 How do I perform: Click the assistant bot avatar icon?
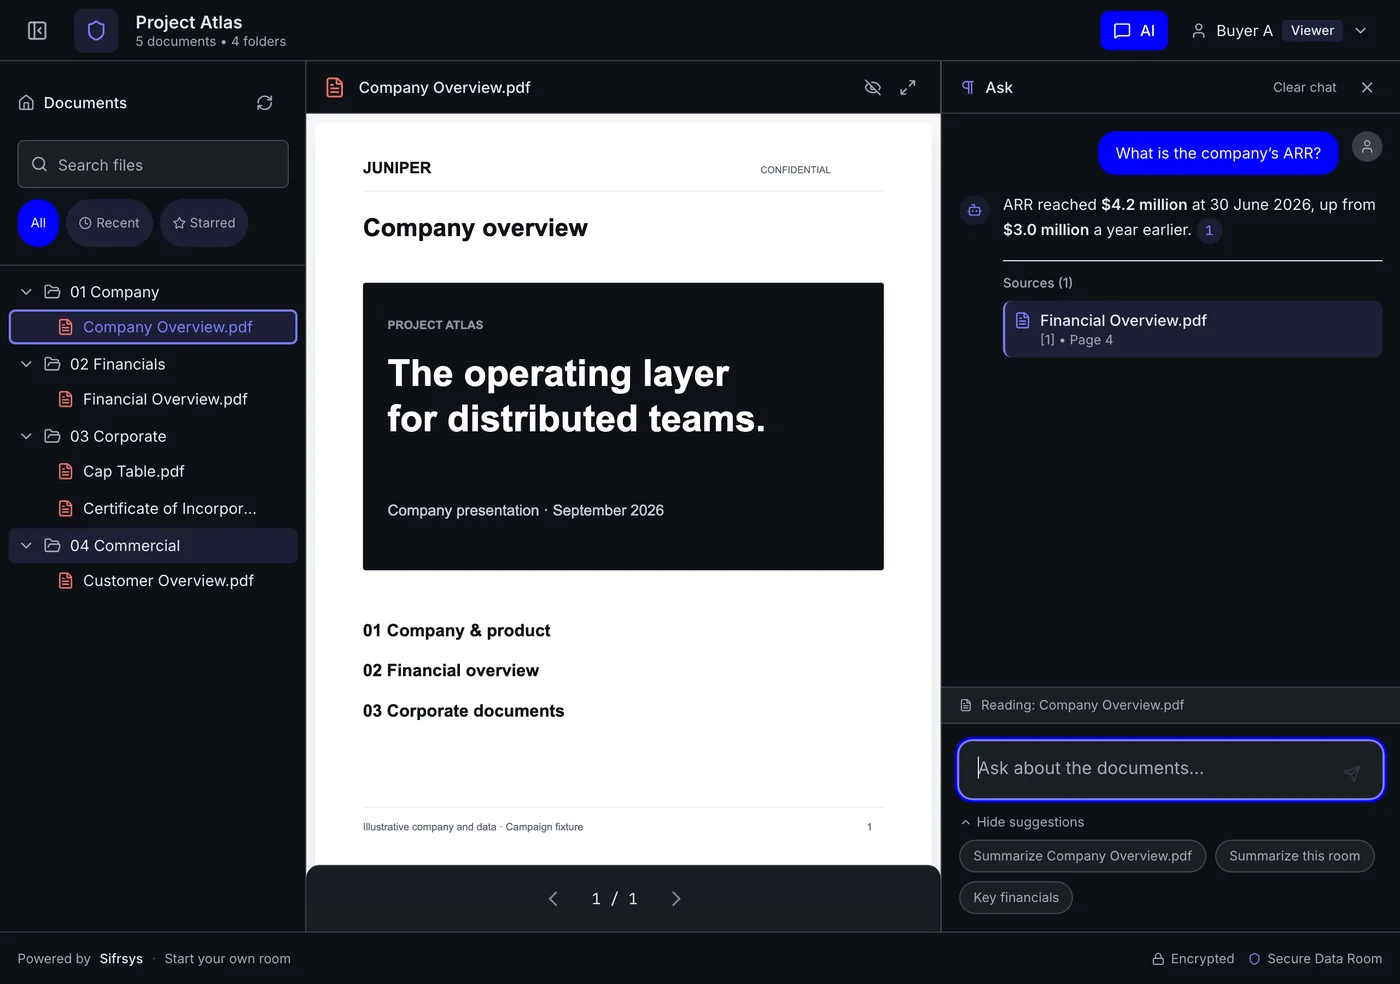pos(974,210)
